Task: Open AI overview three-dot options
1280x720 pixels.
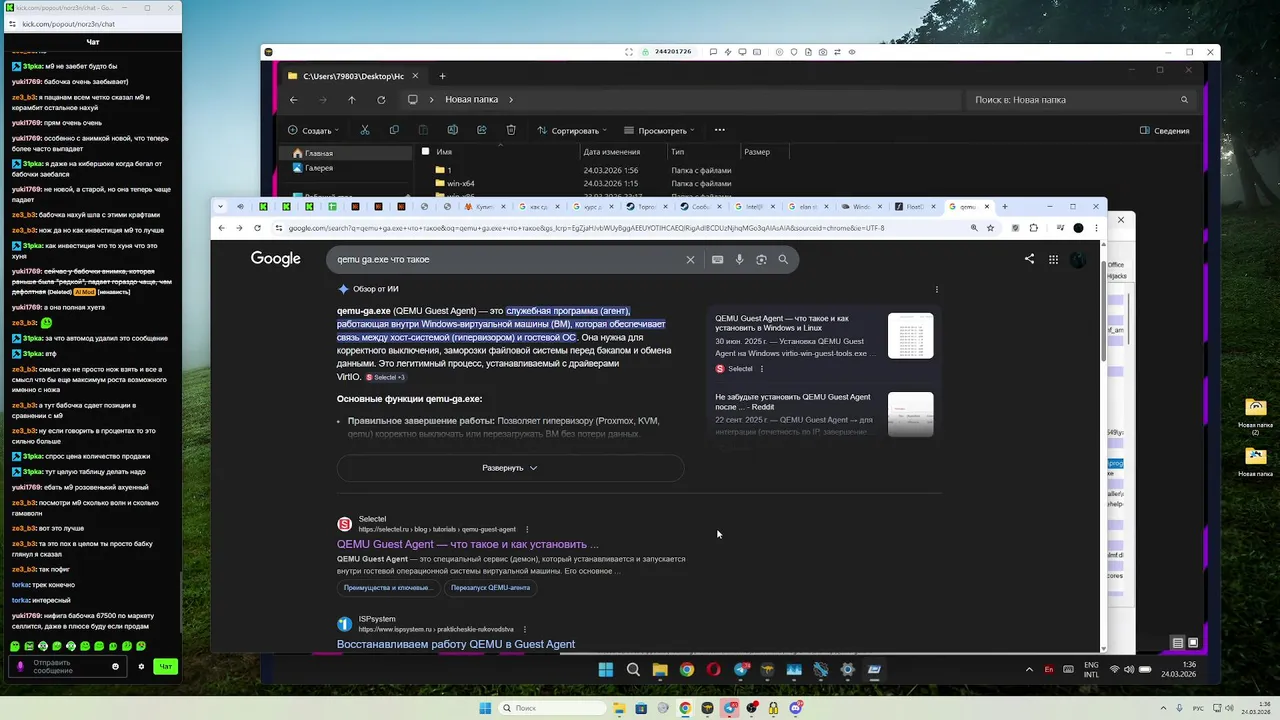Action: click(x=937, y=289)
